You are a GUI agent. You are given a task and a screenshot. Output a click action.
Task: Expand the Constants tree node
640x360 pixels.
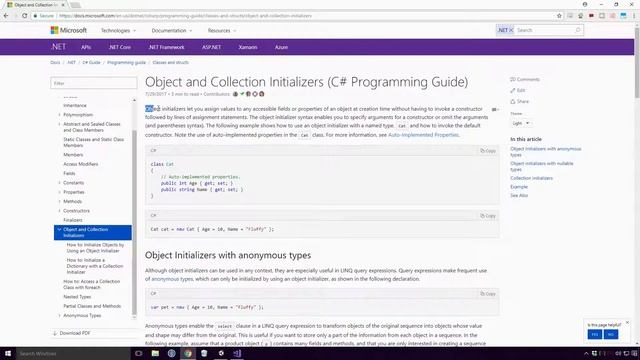60,183
